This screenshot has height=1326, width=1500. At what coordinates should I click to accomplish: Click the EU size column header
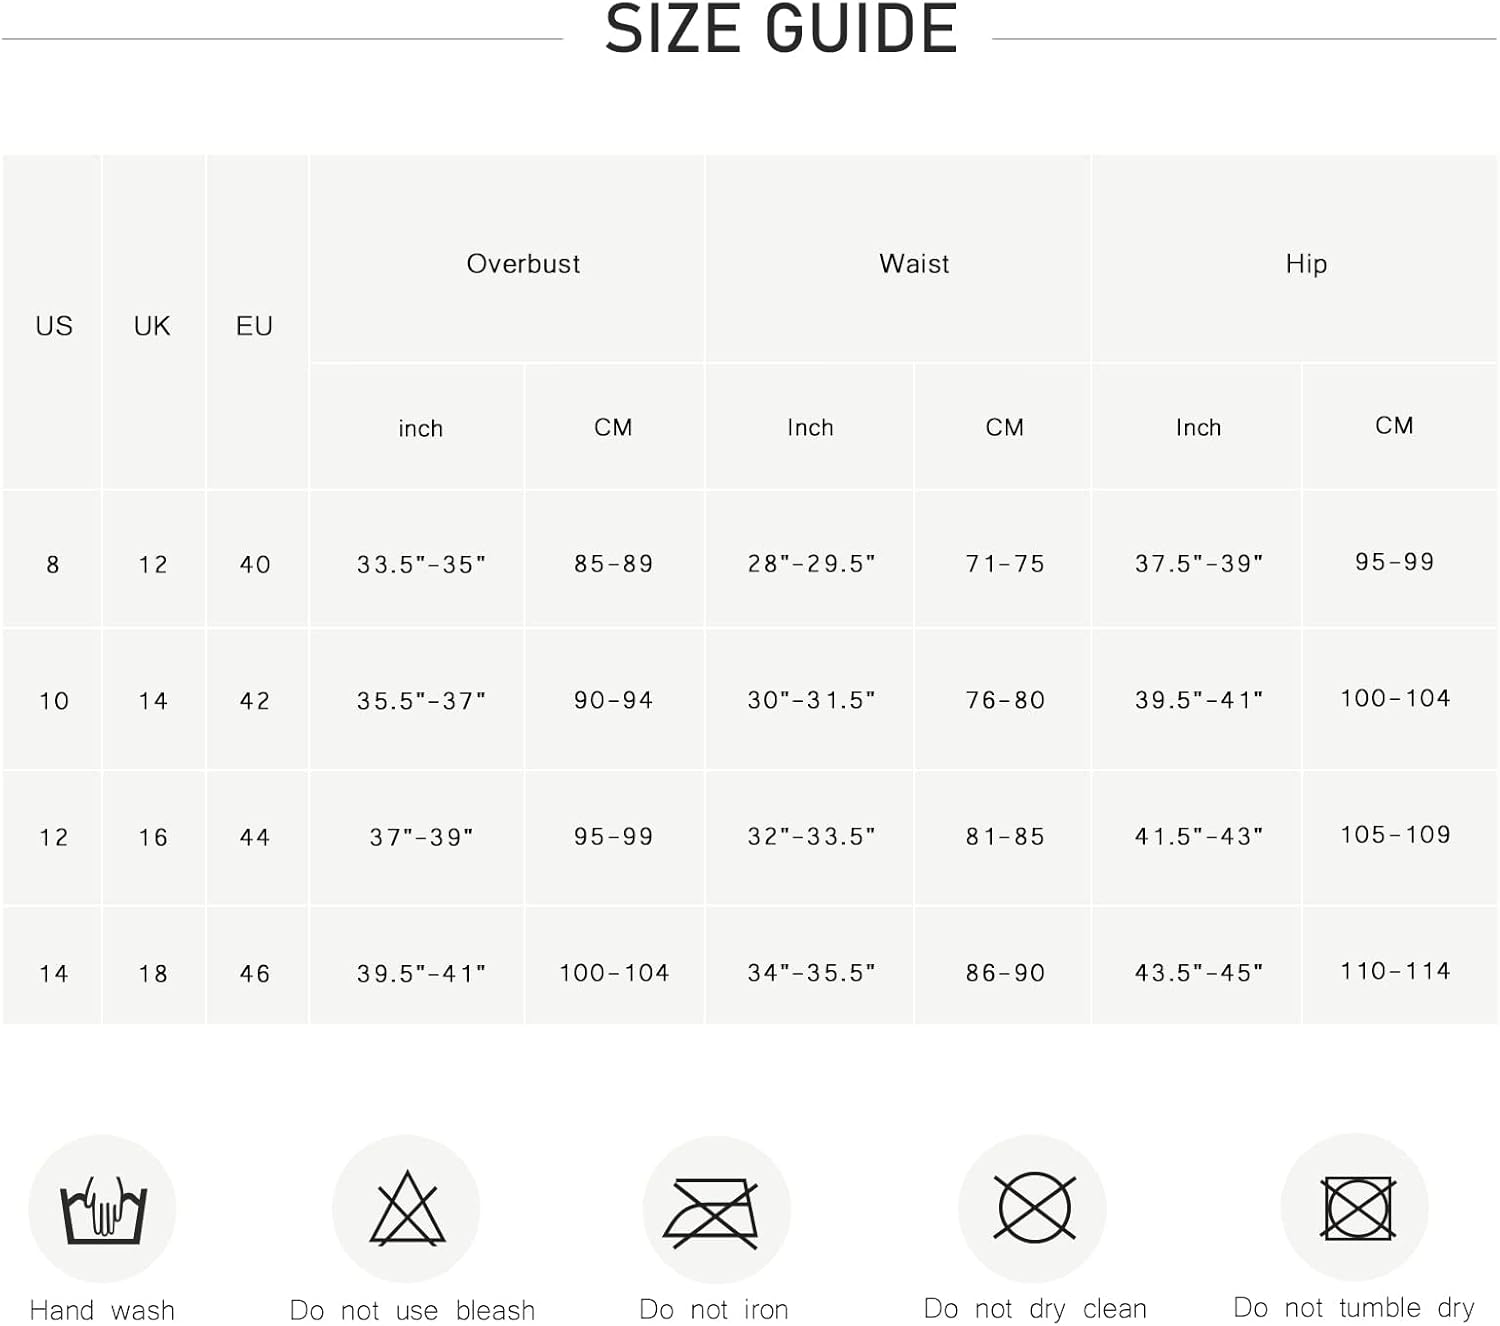(254, 326)
